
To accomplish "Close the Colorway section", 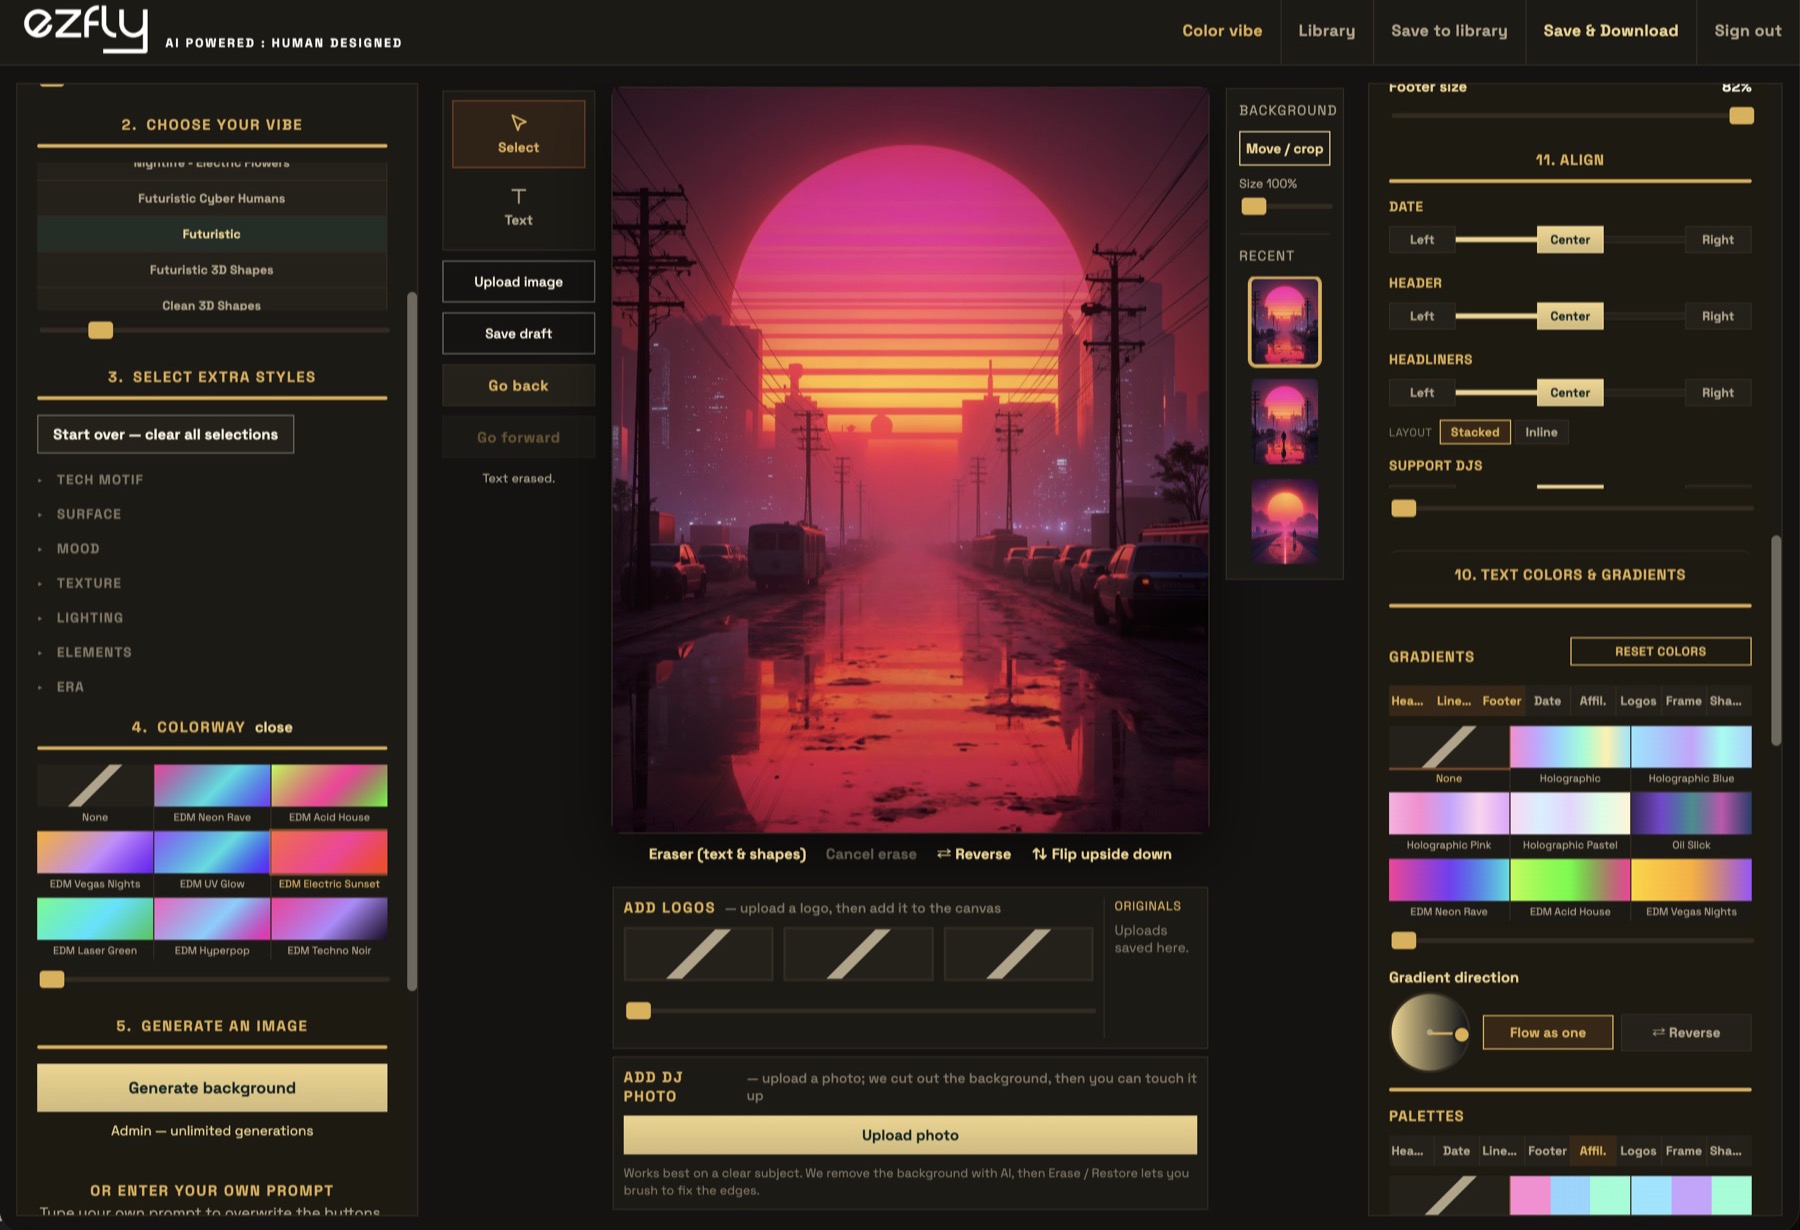I will pyautogui.click(x=274, y=727).
